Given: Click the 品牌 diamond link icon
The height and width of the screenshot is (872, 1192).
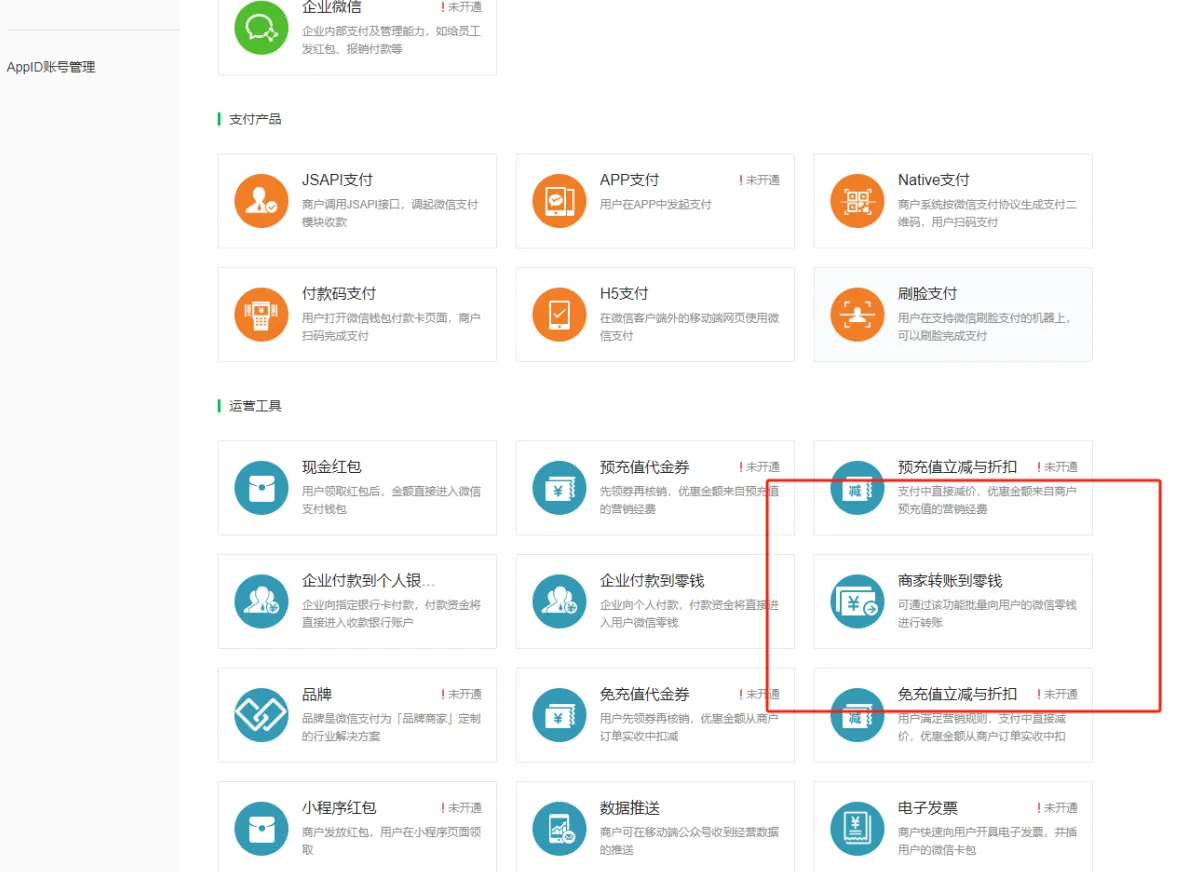Looking at the screenshot, I should (261, 715).
